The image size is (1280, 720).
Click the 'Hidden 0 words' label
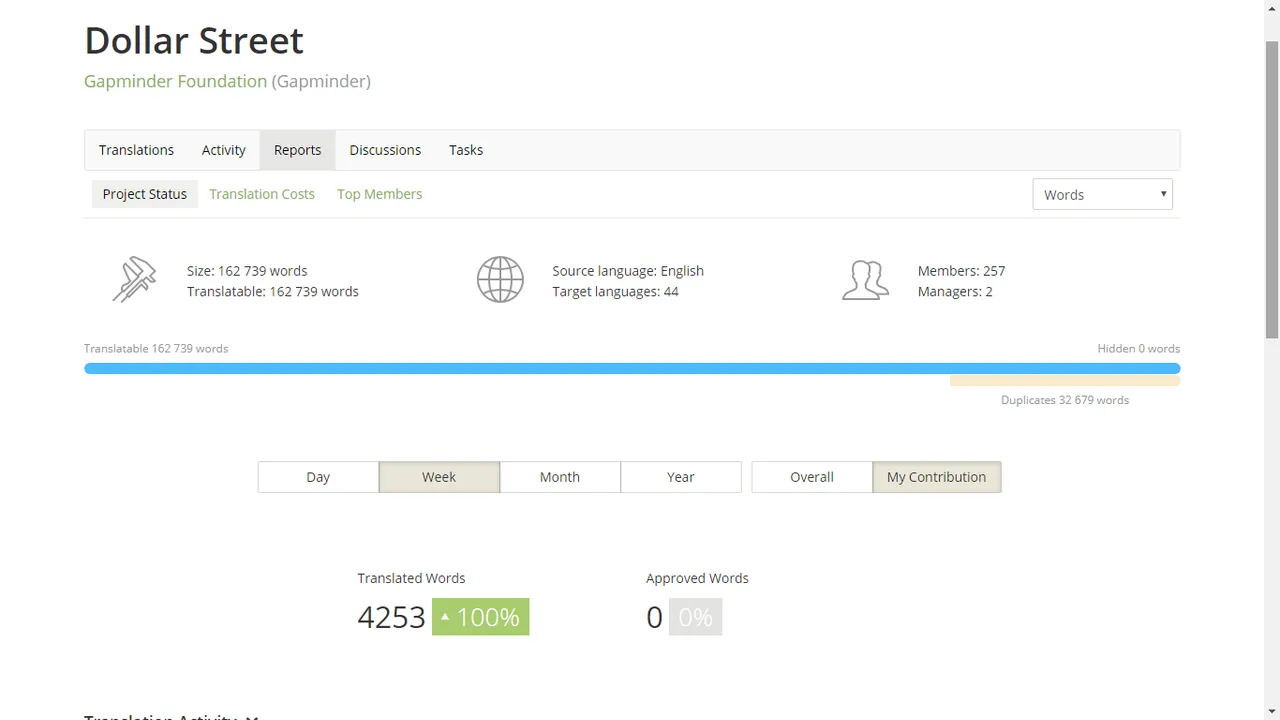pos(1138,349)
